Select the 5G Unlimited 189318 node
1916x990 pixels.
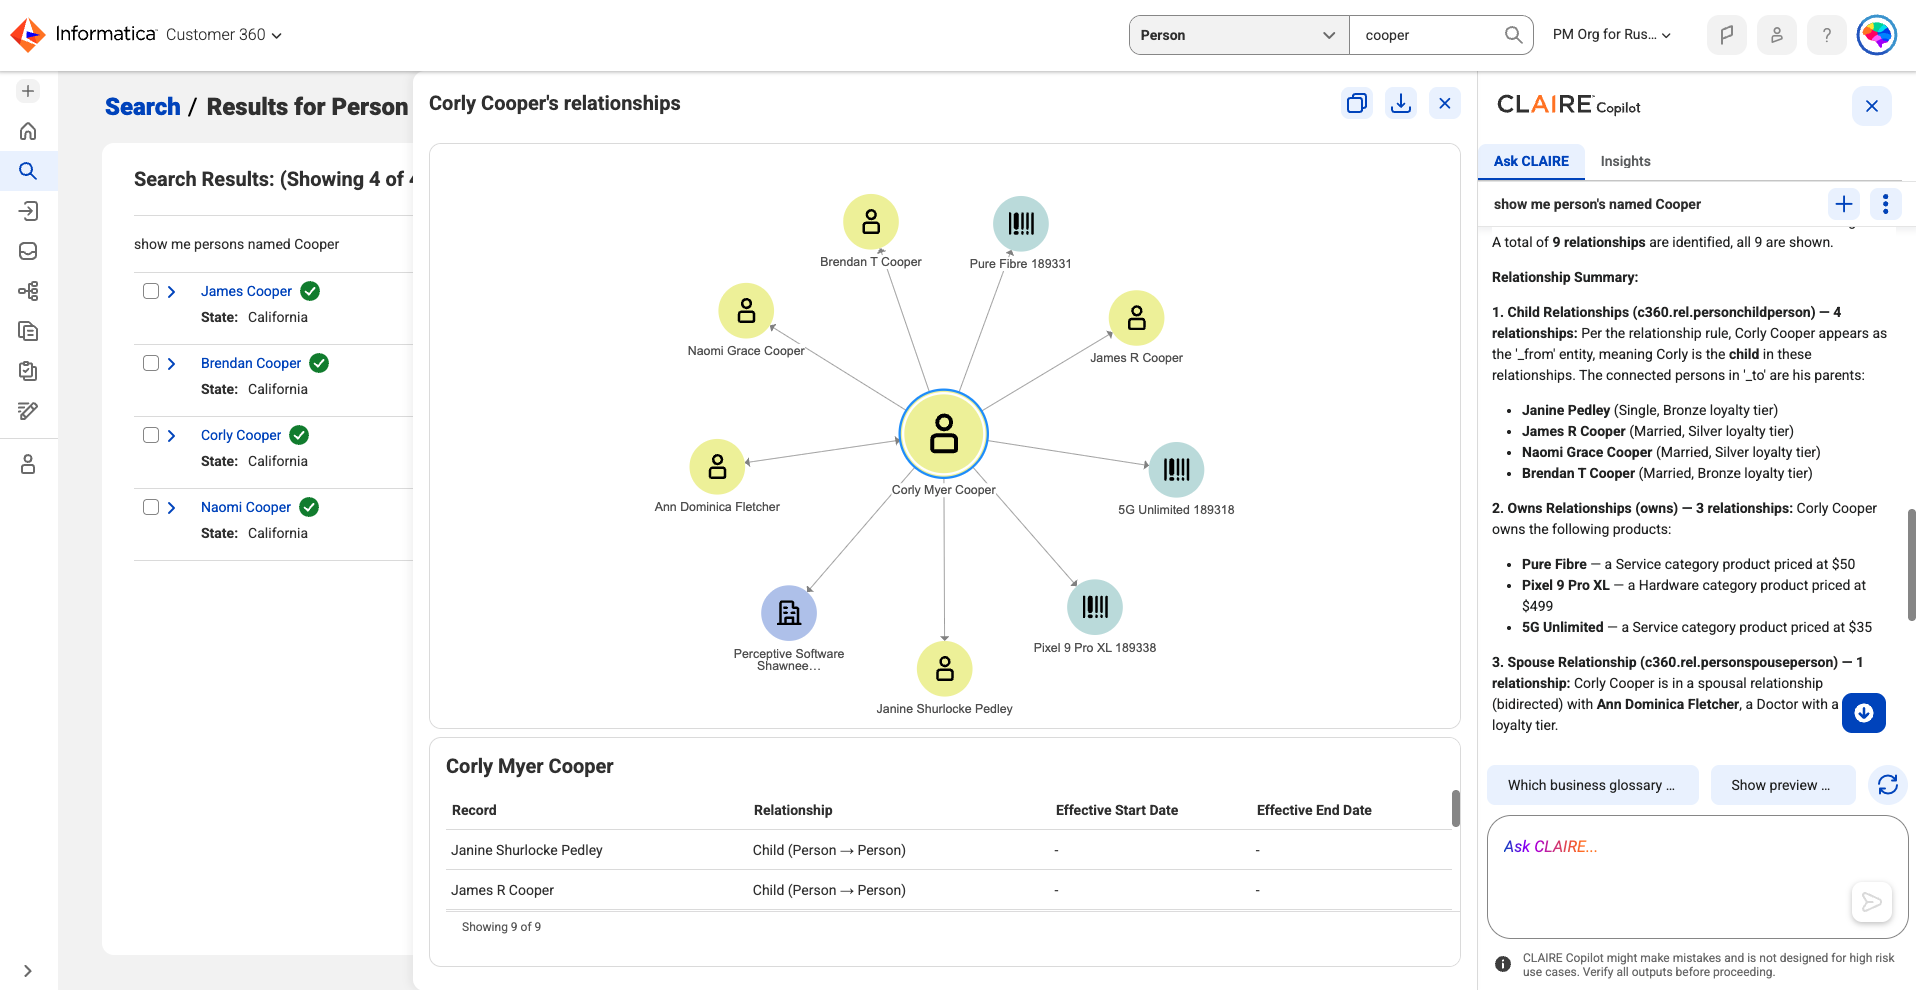[1177, 470]
